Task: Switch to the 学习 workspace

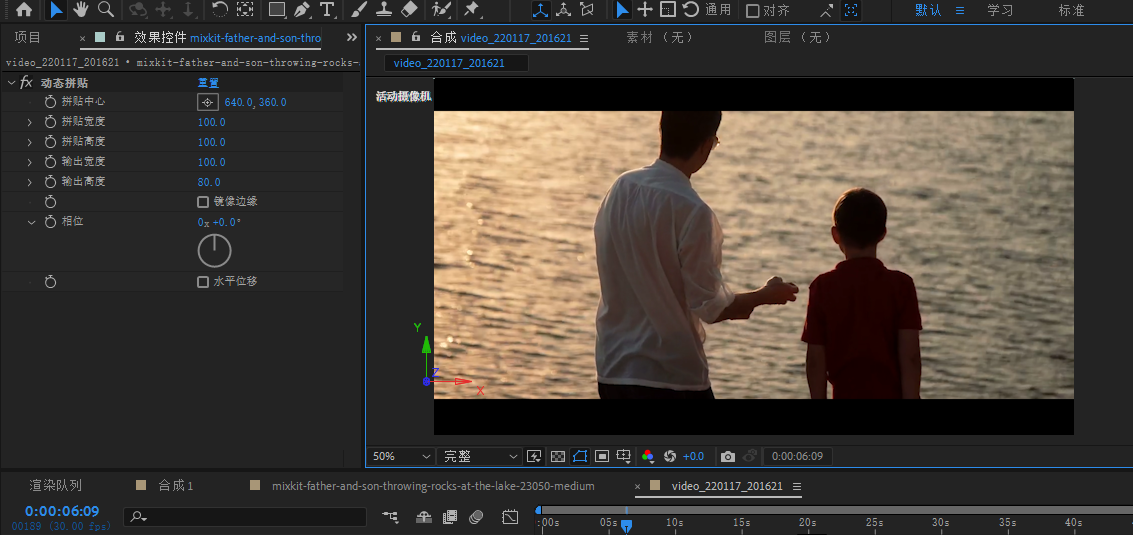Action: 1000,10
